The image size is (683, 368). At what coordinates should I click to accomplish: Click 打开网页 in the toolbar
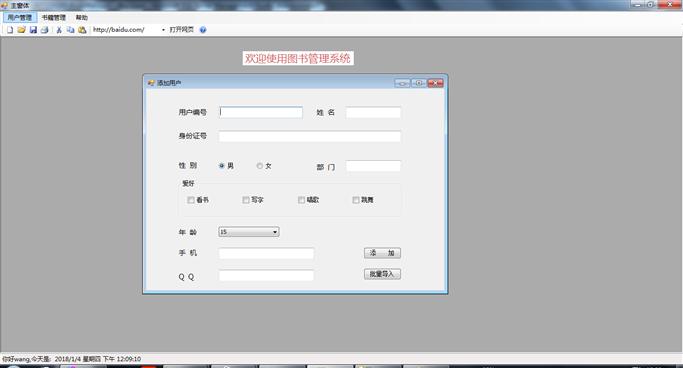181,30
